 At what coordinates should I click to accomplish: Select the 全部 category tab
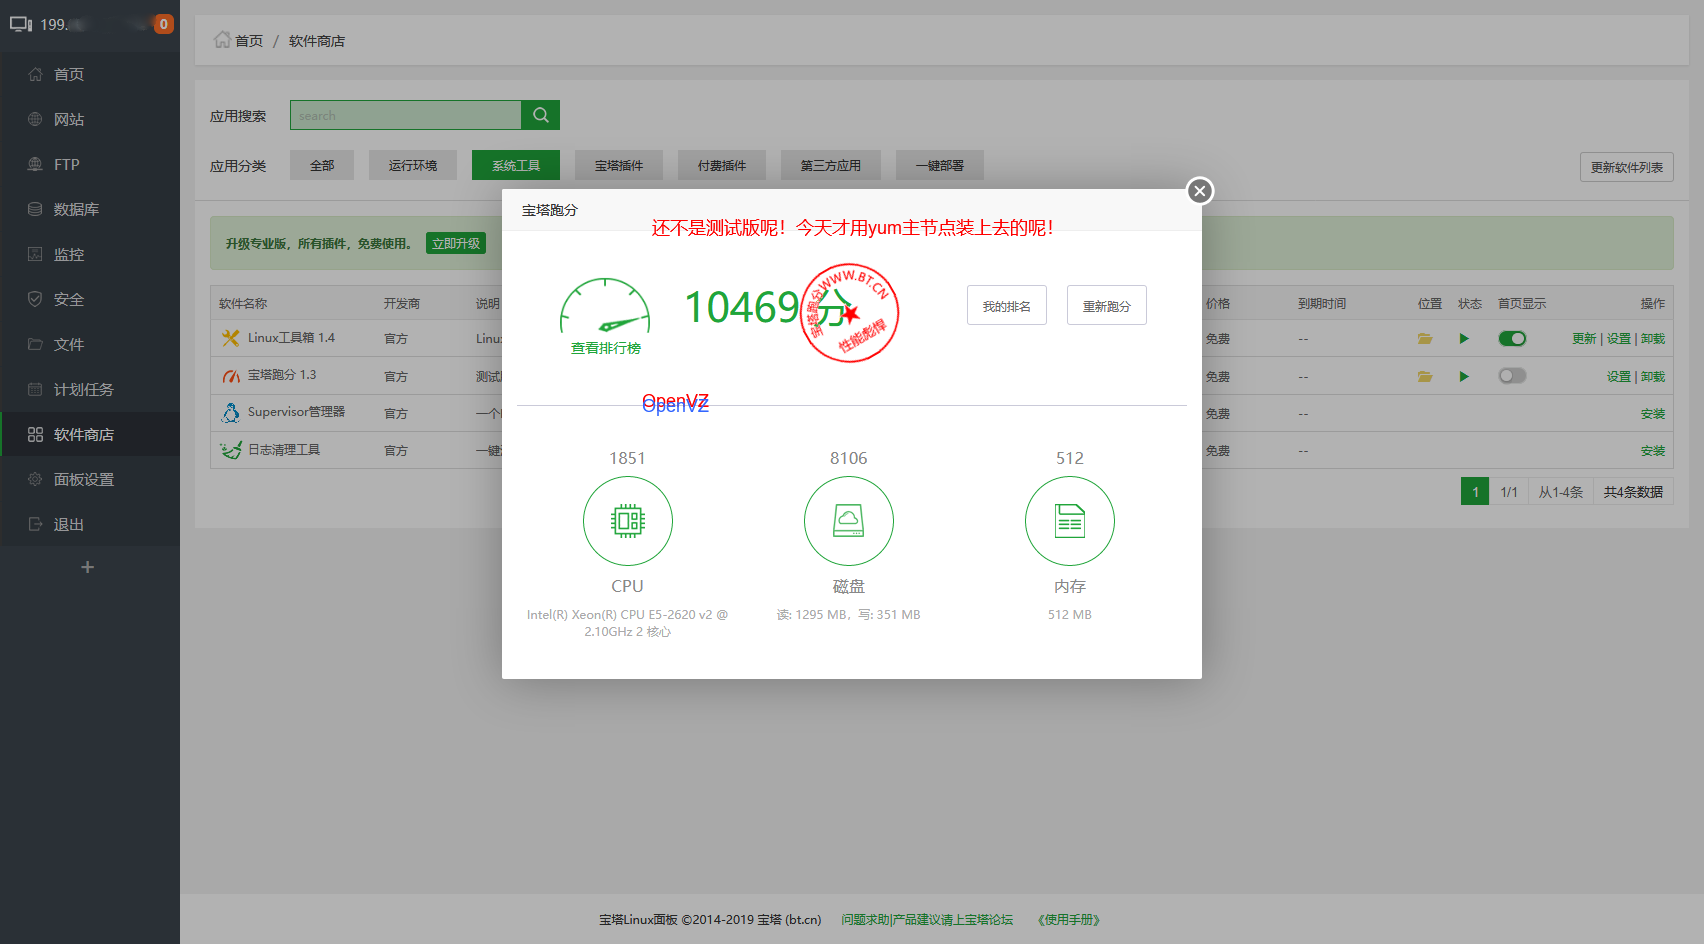[322, 165]
